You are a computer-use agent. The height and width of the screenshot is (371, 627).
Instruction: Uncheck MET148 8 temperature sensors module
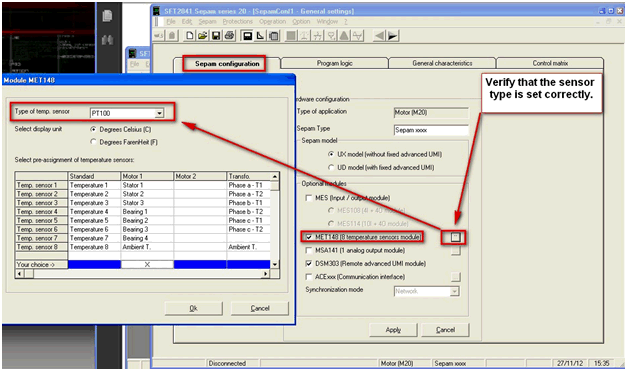point(309,237)
